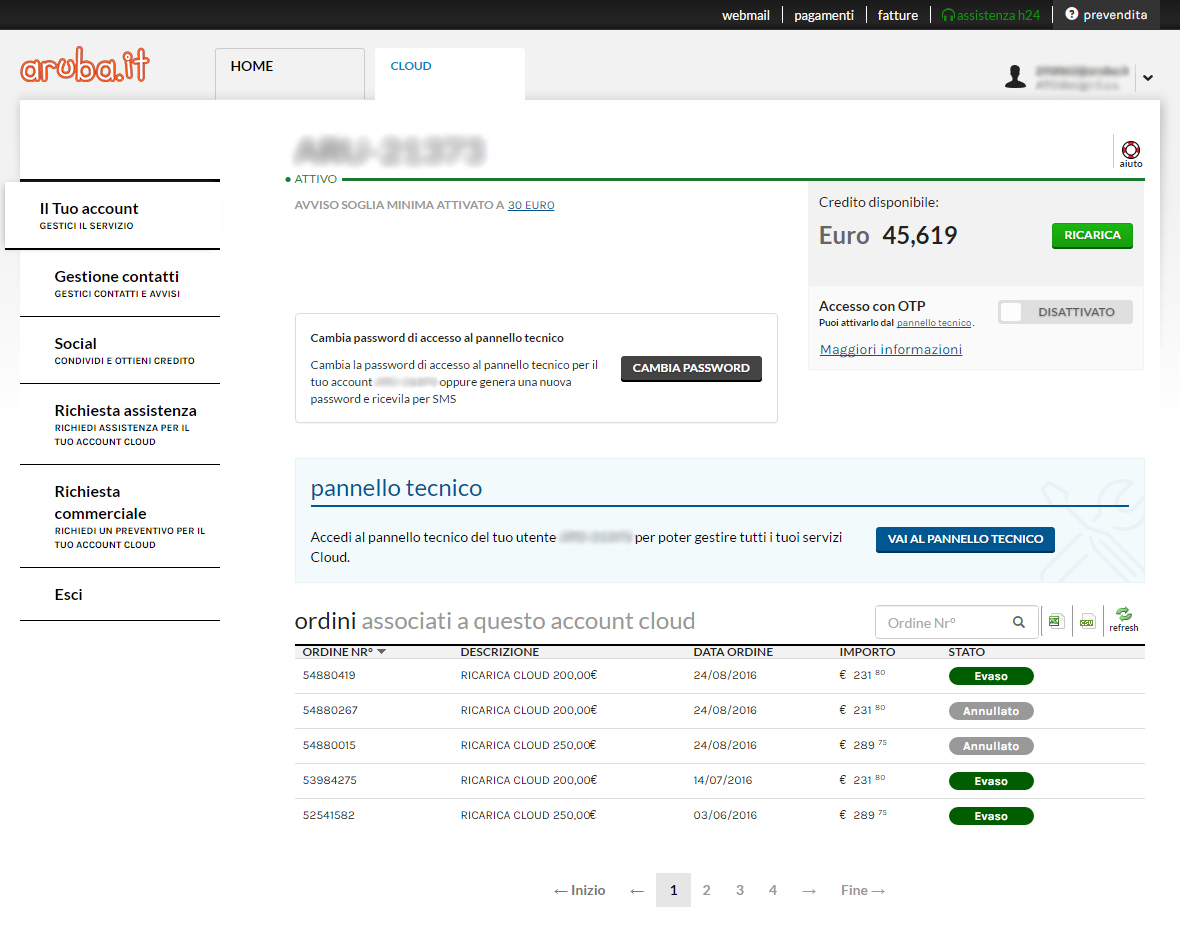Open Gestione contatti menu item
1180x927 pixels.
point(120,284)
